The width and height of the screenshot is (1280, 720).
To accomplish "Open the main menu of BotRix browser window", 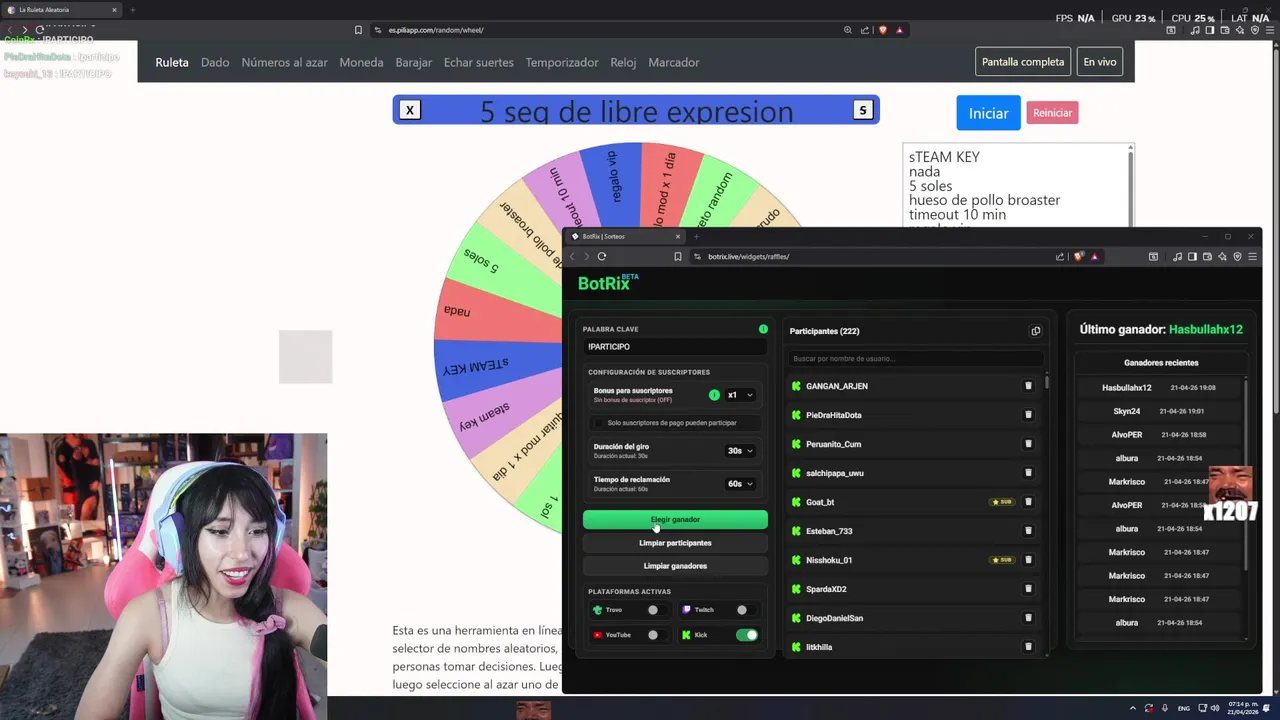I will (1252, 257).
